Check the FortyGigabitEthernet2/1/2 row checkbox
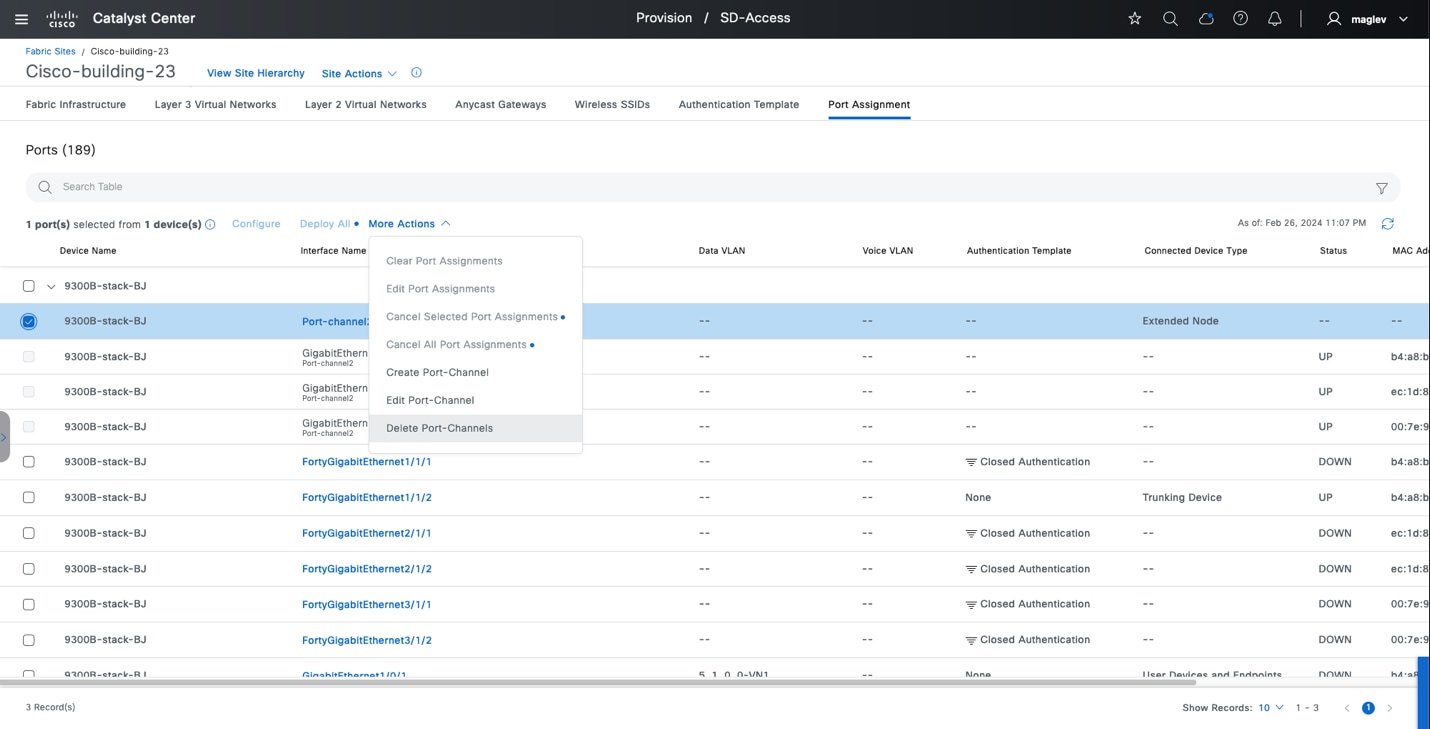Viewport: 1430px width, 729px height. point(29,569)
